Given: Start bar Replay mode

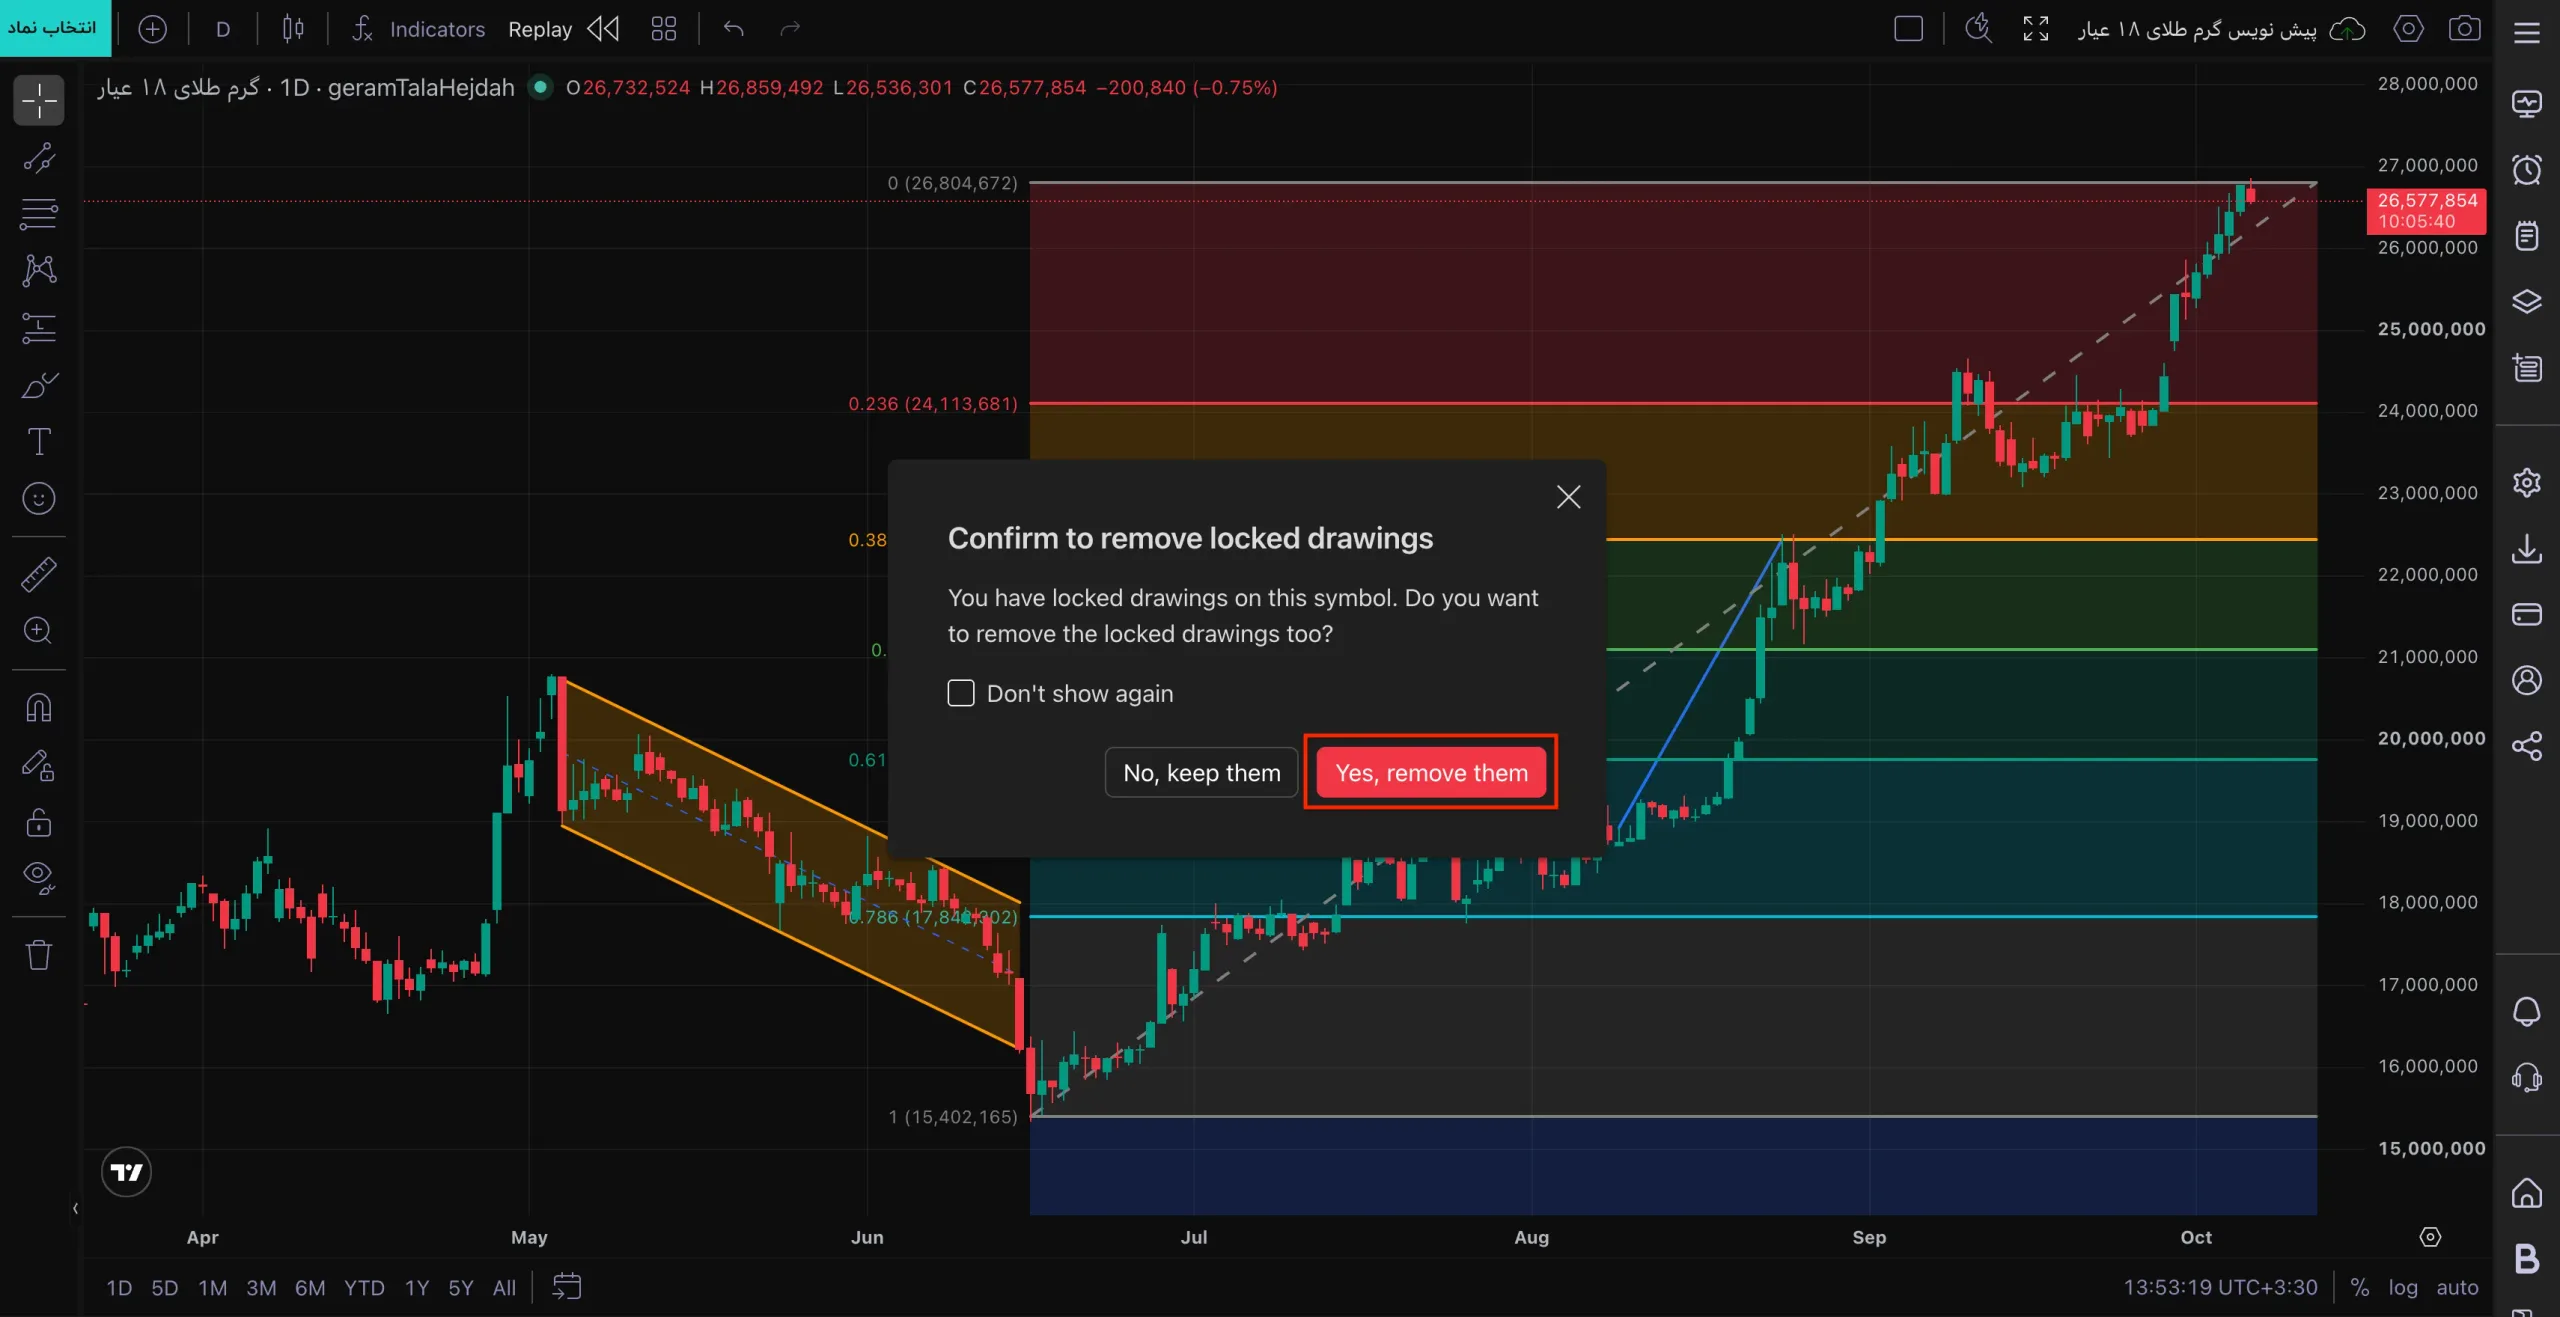Looking at the screenshot, I should tap(564, 29).
